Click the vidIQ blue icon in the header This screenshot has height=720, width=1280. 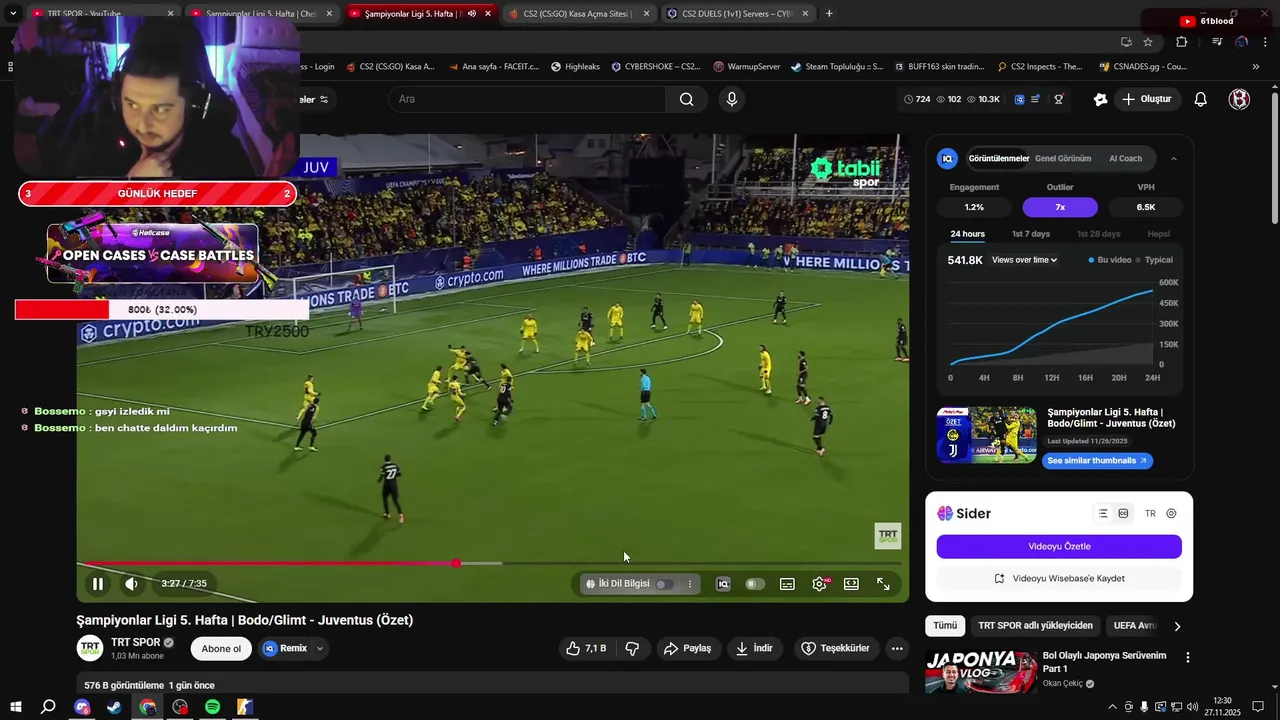(1020, 99)
